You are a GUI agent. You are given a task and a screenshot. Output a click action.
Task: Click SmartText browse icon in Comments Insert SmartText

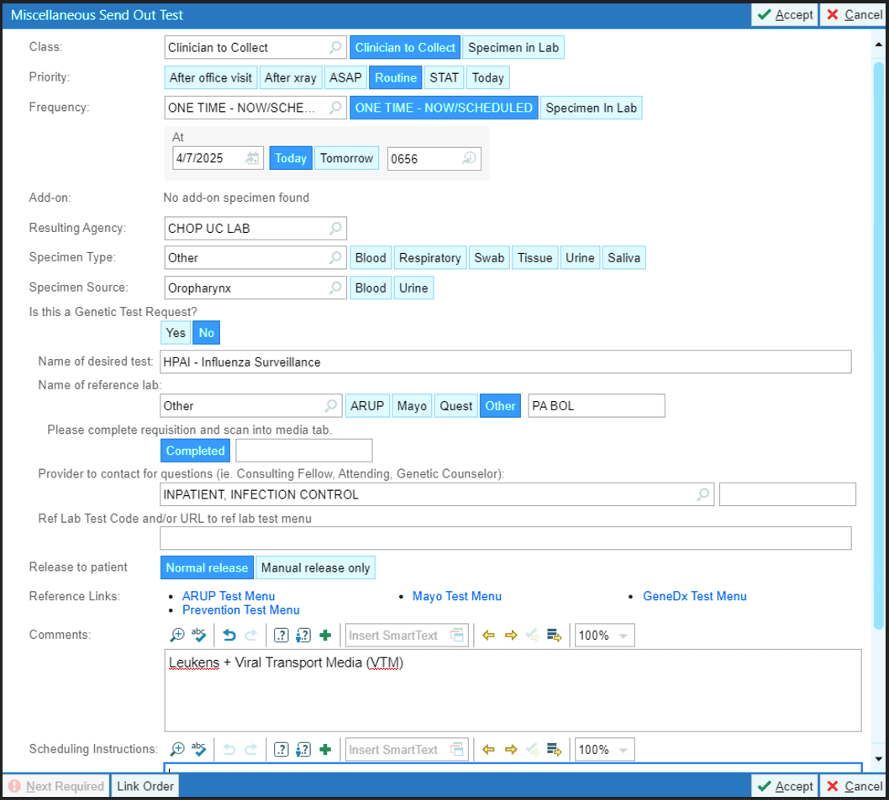click(x=457, y=635)
